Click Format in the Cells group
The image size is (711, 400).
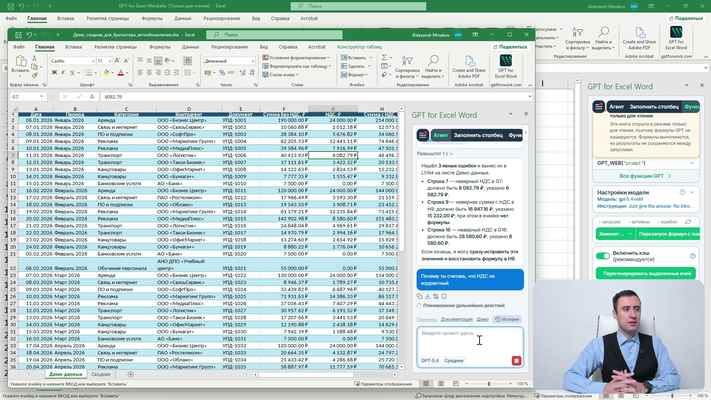[354, 74]
